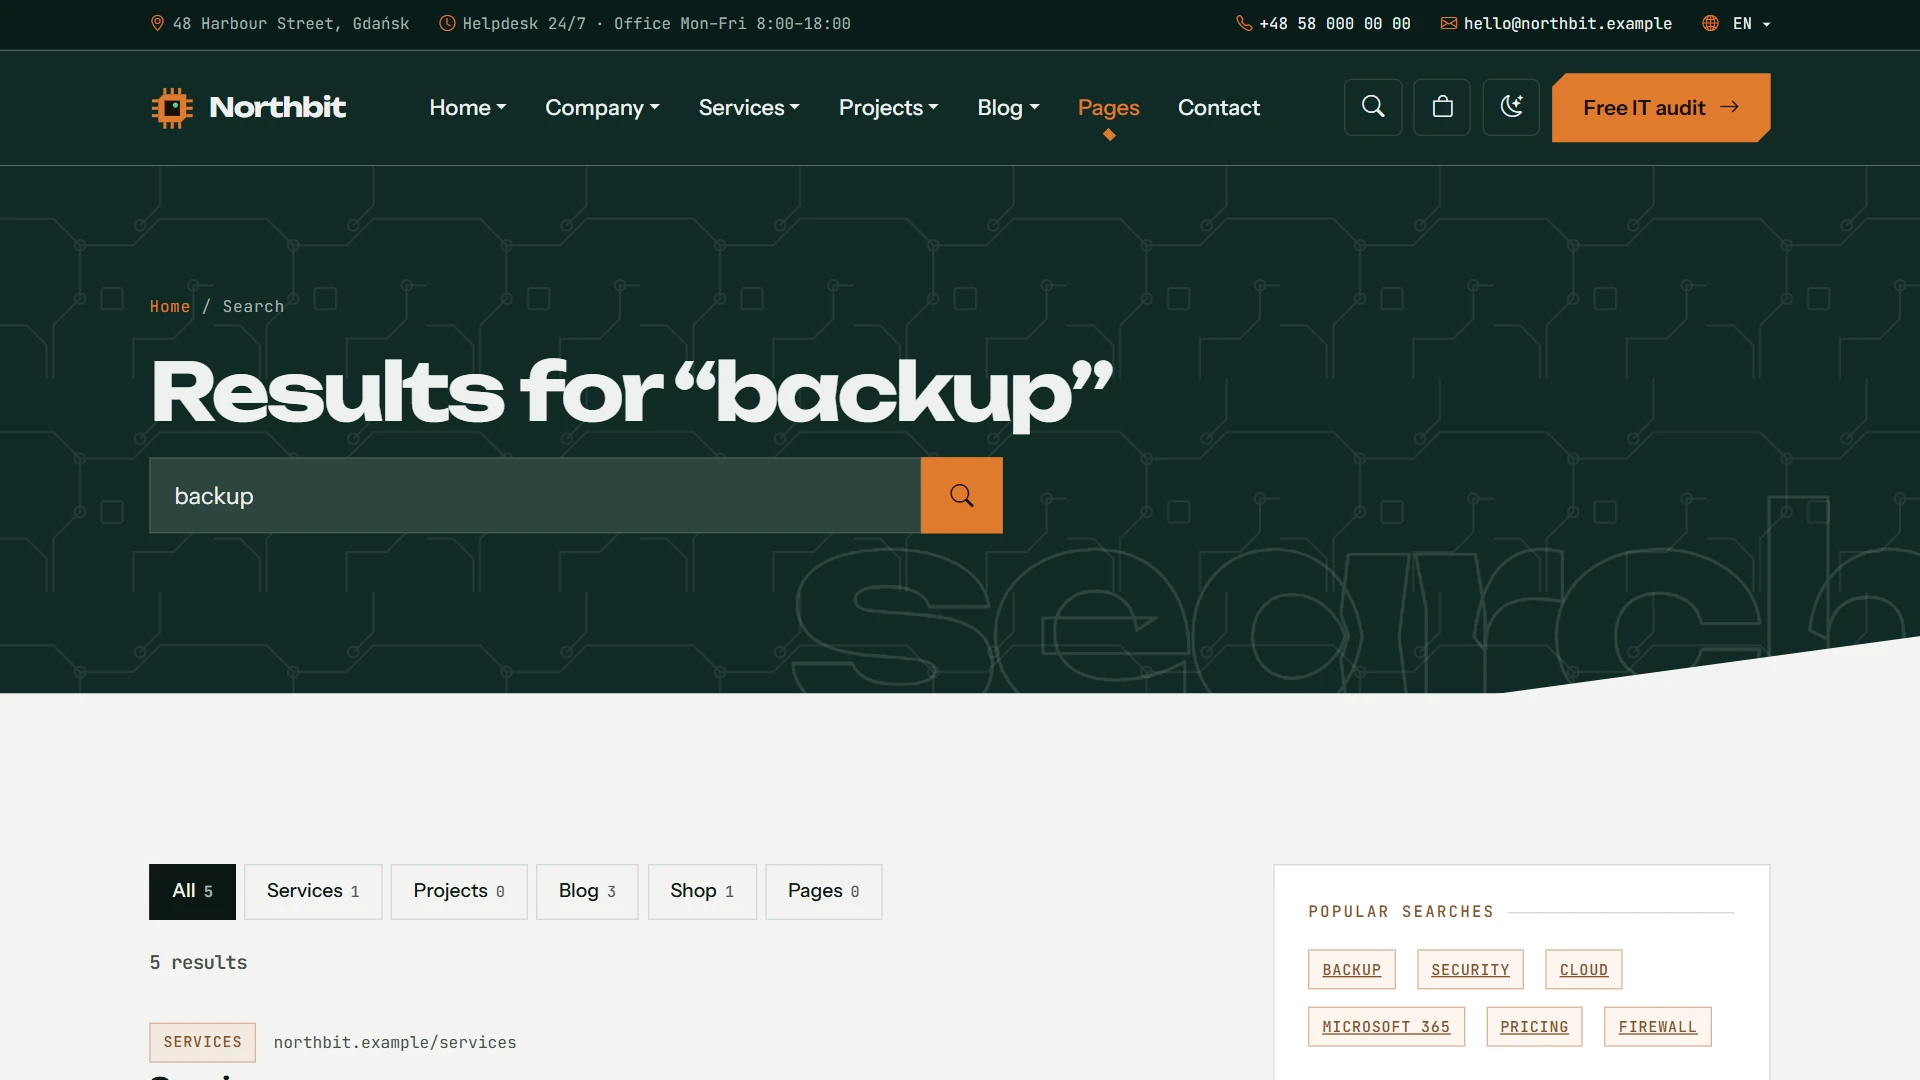The width and height of the screenshot is (1920, 1080).
Task: Filter results by Pages 0 tab
Action: tap(824, 891)
